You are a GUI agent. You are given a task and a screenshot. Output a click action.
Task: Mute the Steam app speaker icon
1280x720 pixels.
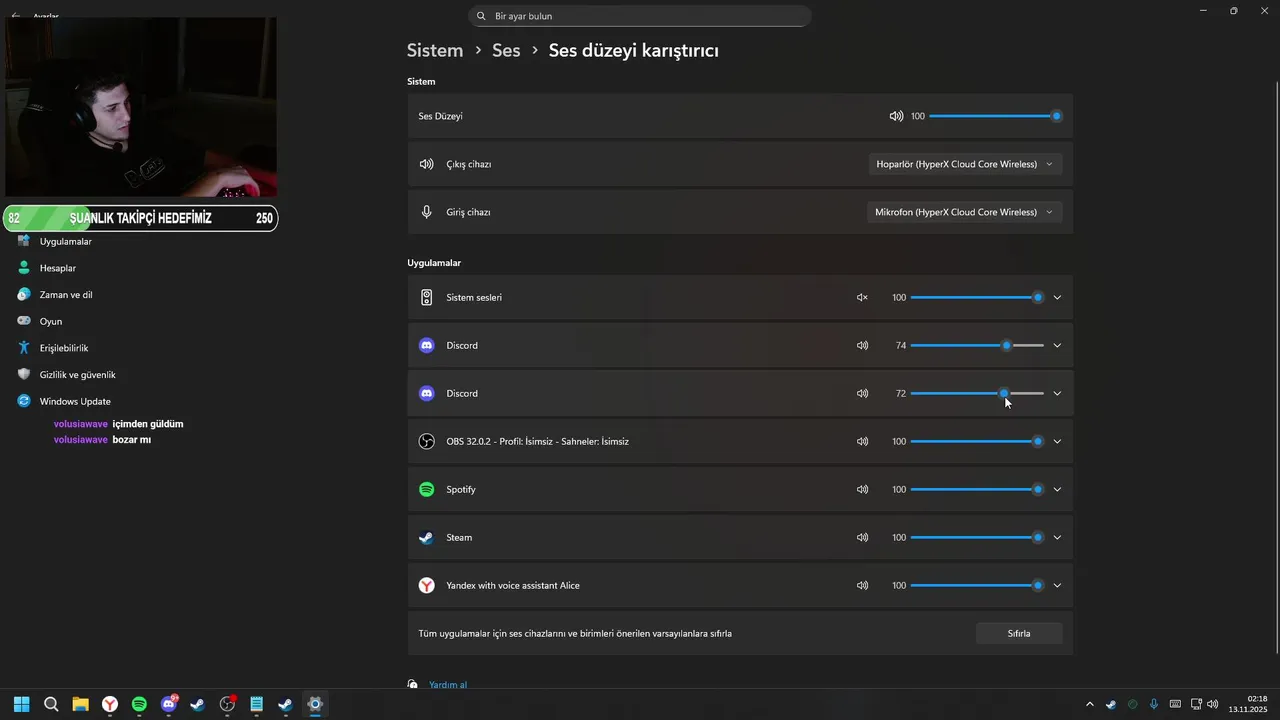pos(862,538)
